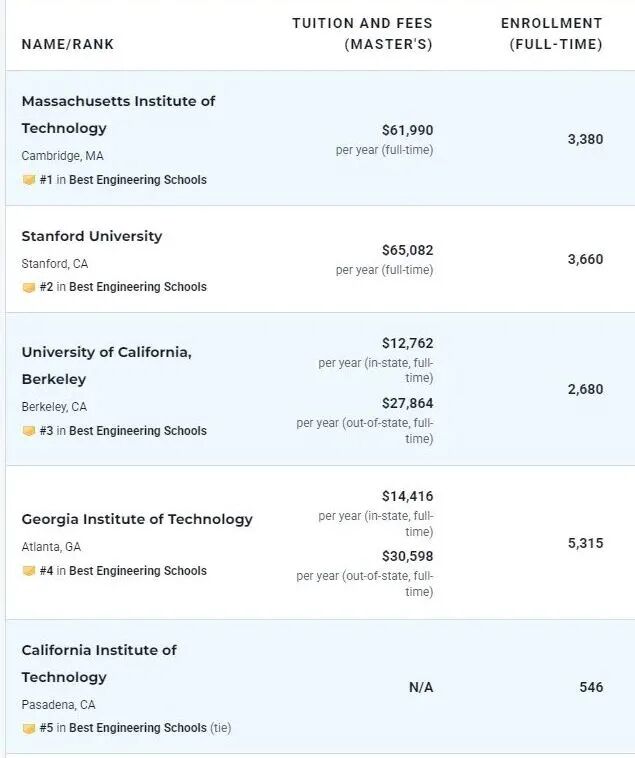
Task: Click Best Engineering Schools link under MIT
Action: [138, 180]
